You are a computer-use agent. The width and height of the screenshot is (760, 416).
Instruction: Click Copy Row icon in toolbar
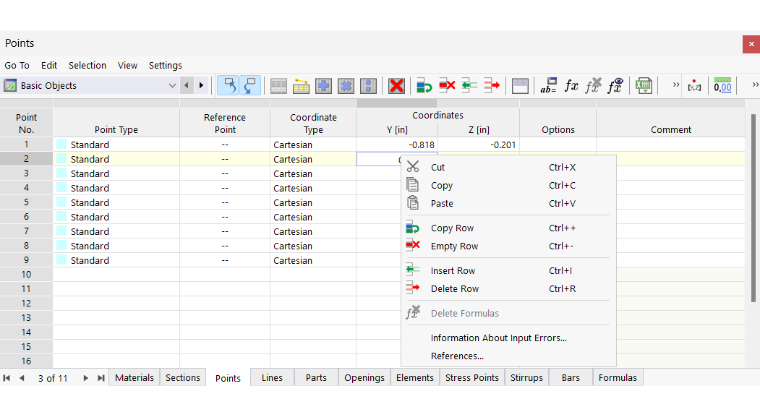[424, 86]
